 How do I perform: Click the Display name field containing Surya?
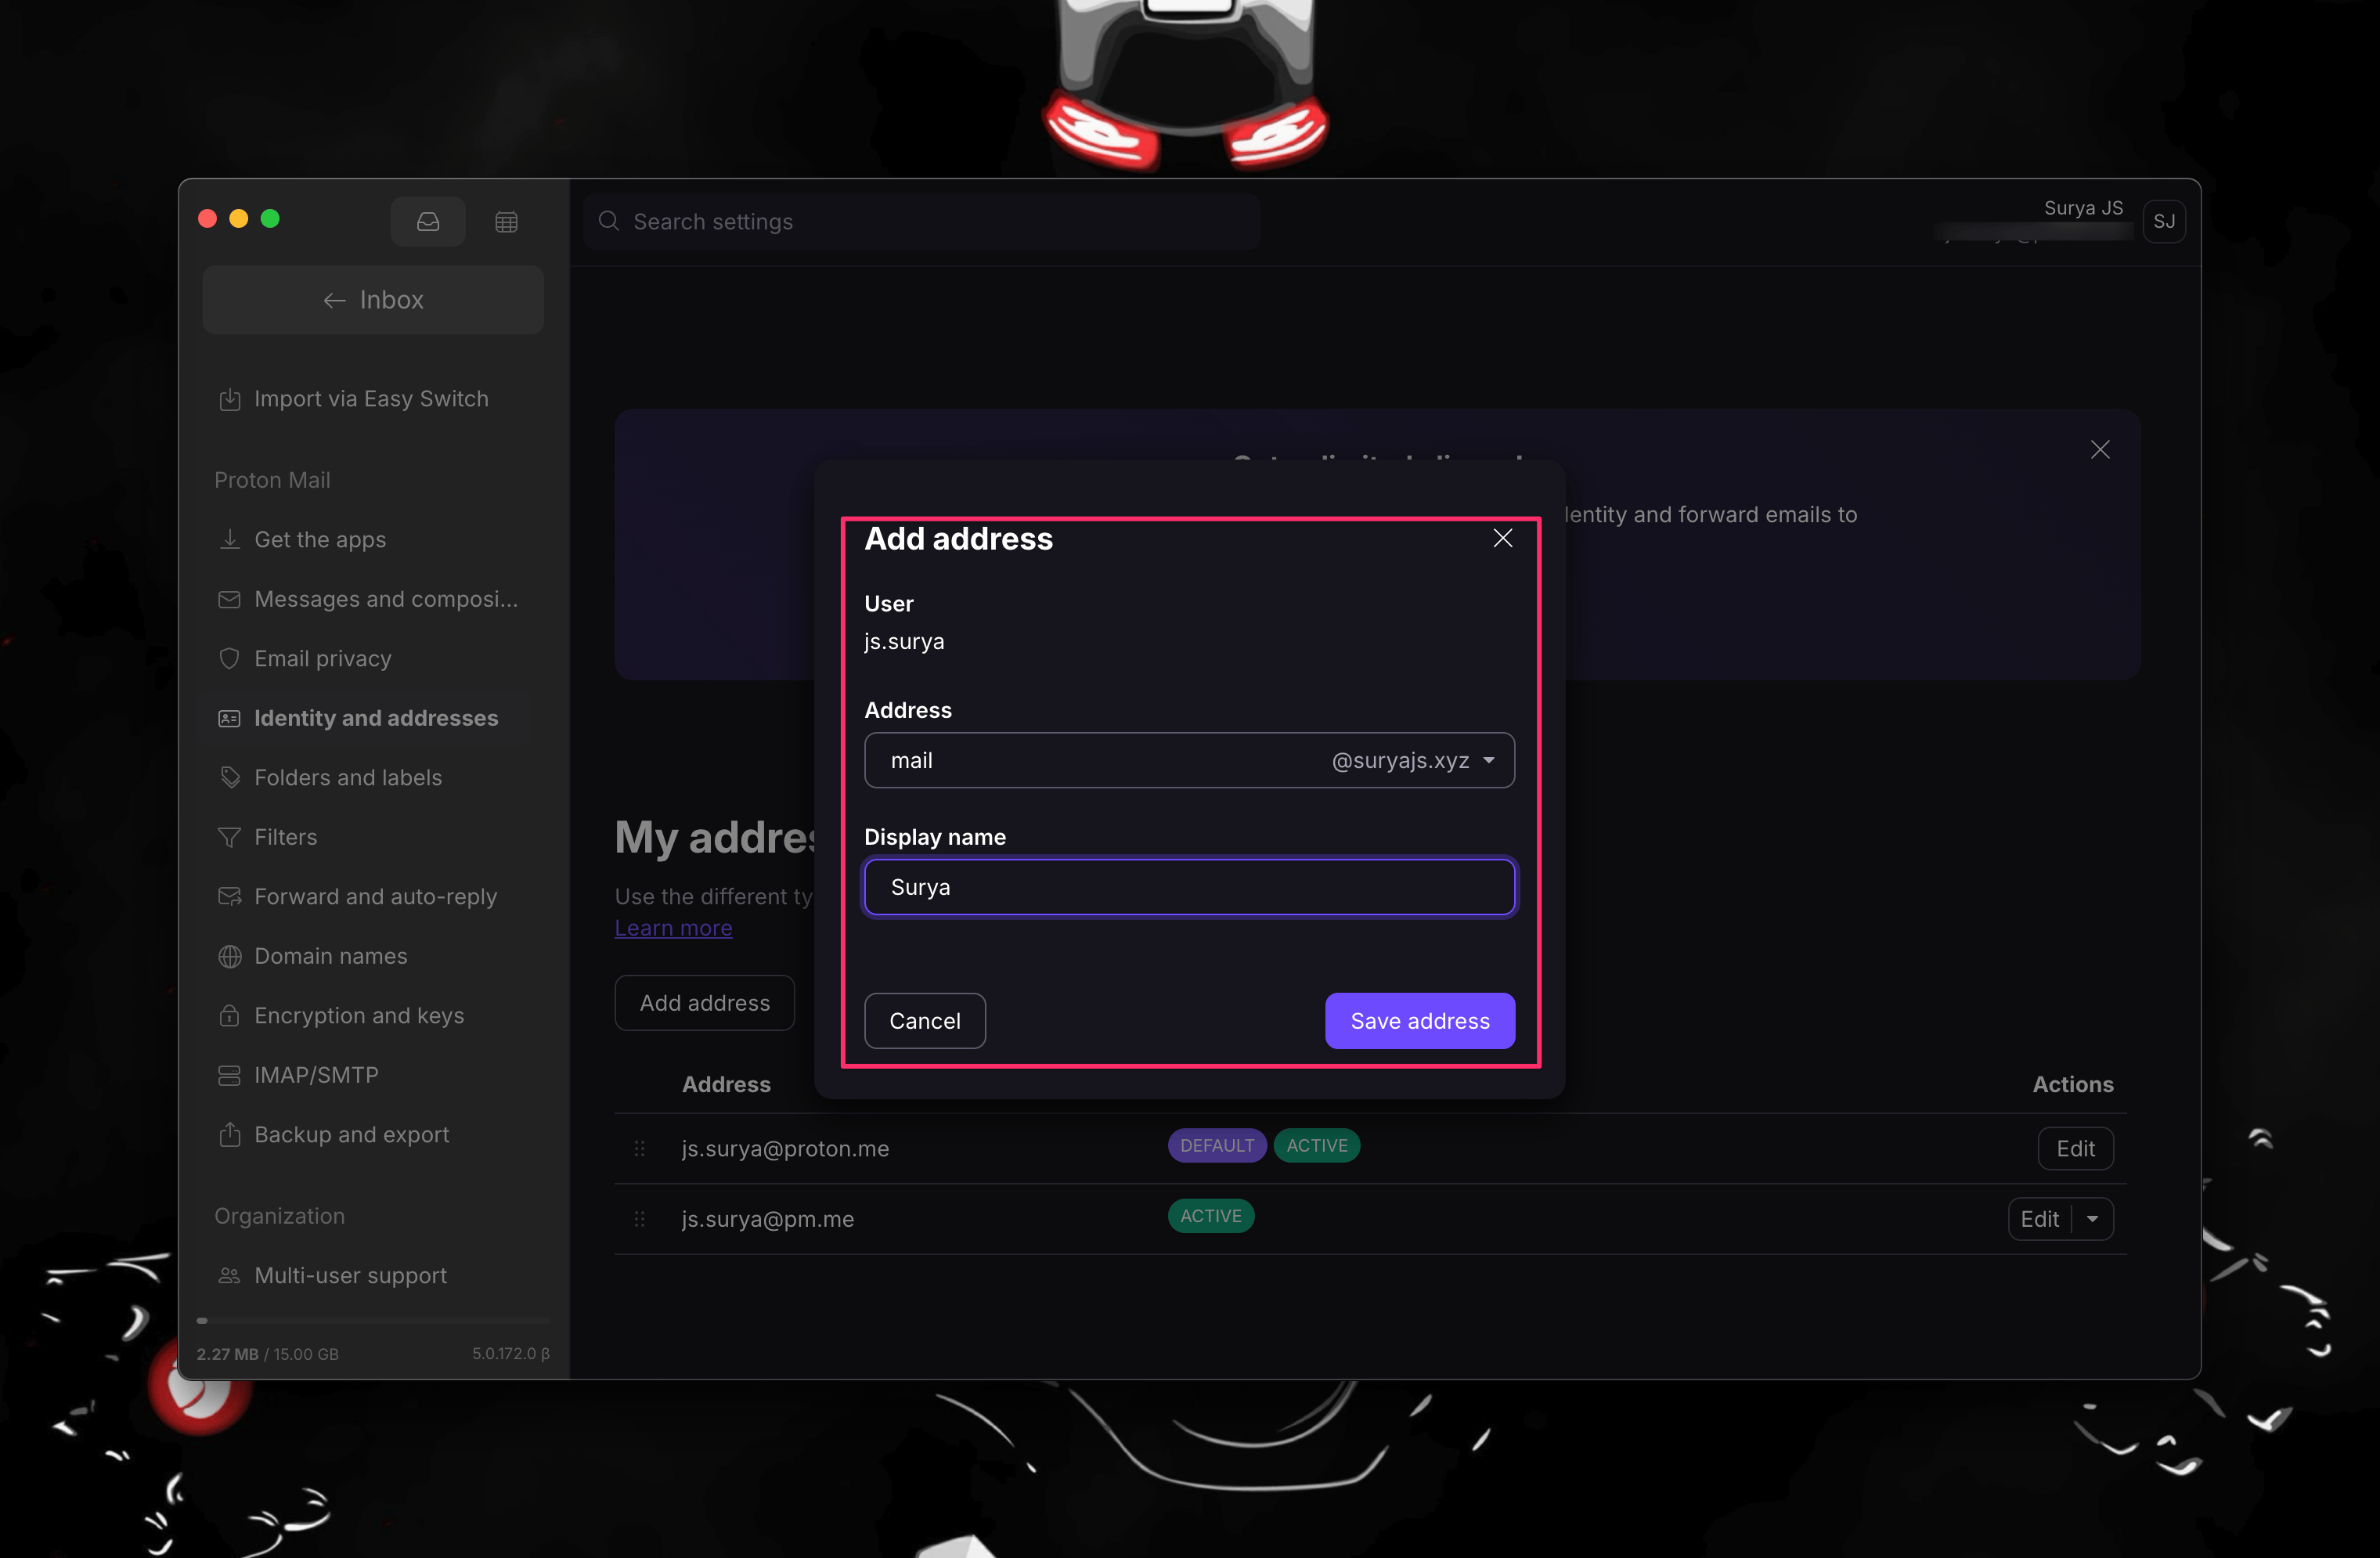point(1190,887)
